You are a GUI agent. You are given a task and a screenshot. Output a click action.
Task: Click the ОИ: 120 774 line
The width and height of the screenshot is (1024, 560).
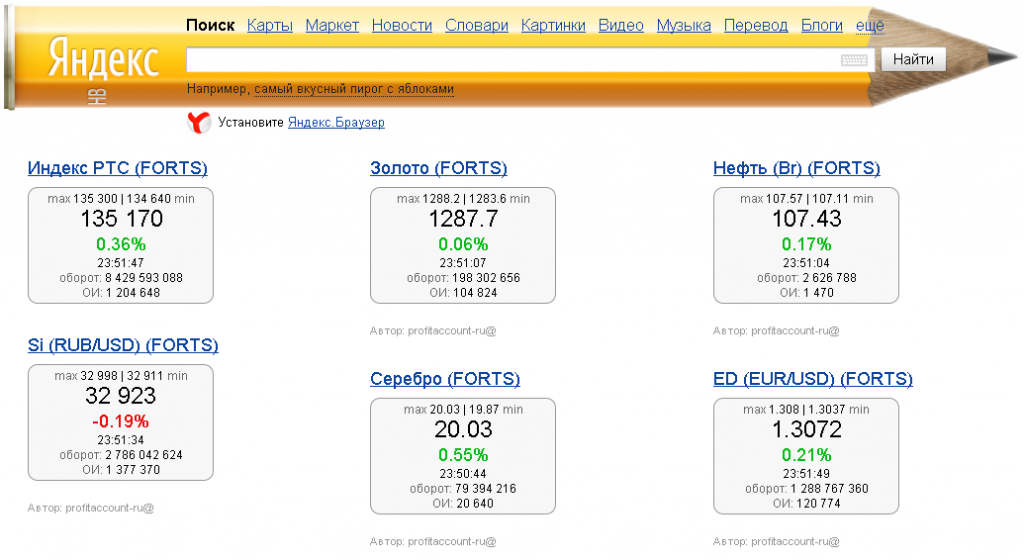pyautogui.click(x=807, y=504)
